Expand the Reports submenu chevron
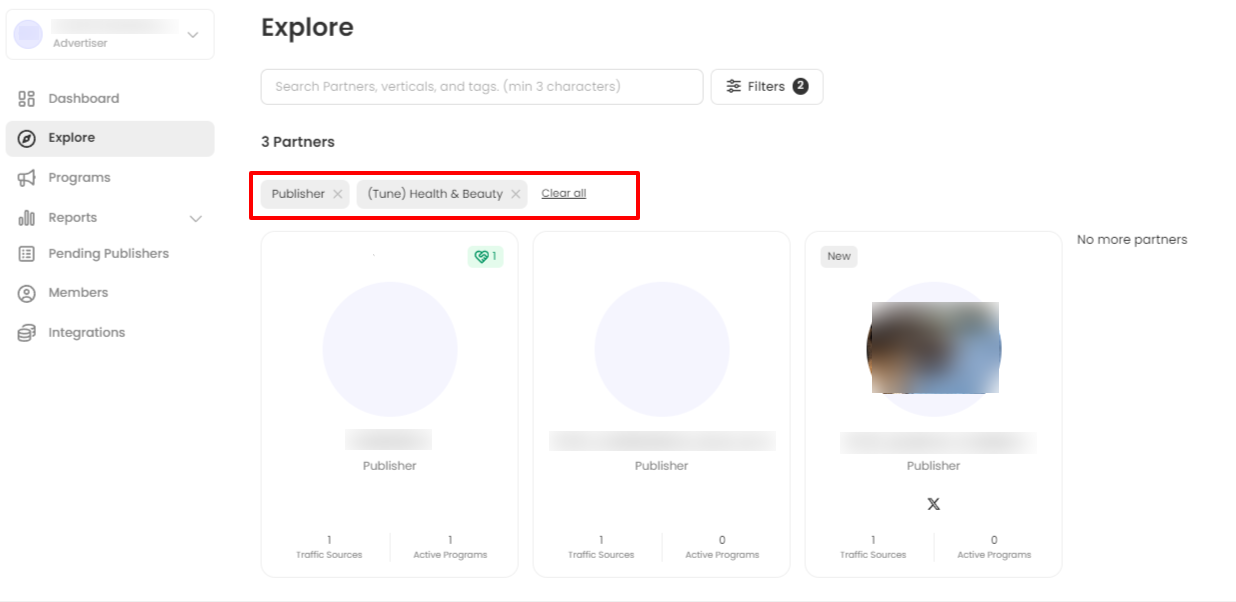 (x=196, y=218)
